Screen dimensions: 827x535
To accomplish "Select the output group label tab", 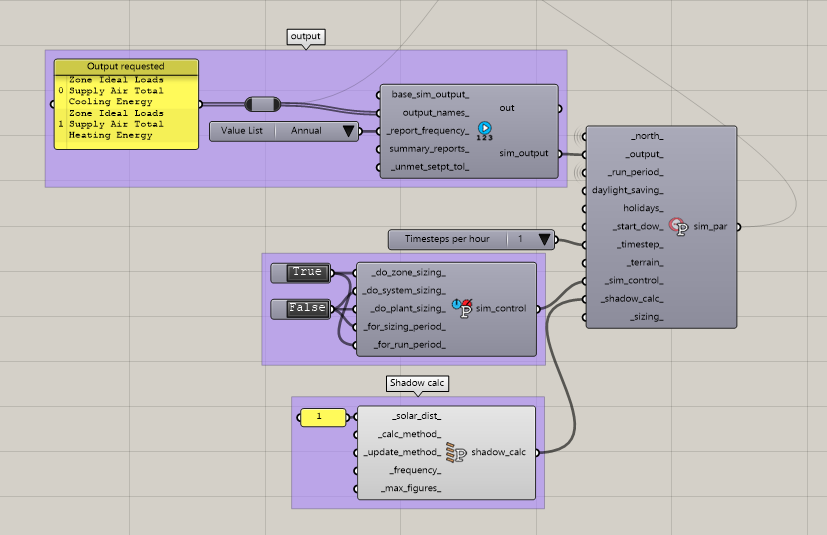I will point(306,37).
